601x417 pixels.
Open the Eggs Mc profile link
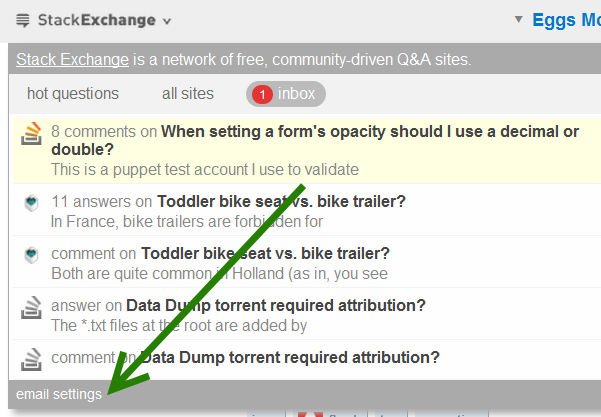566,20
